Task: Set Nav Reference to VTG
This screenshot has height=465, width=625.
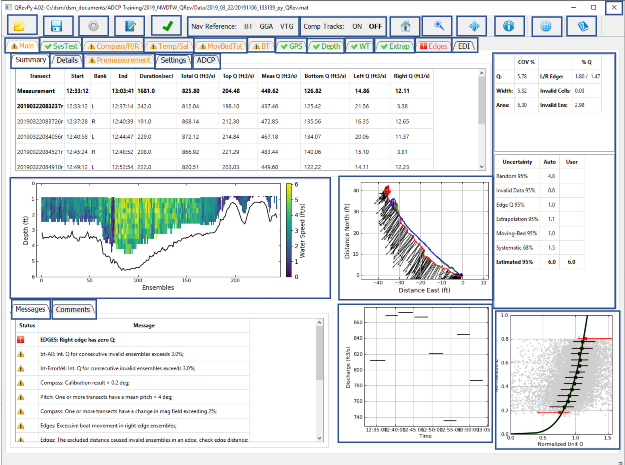Action: click(x=287, y=26)
